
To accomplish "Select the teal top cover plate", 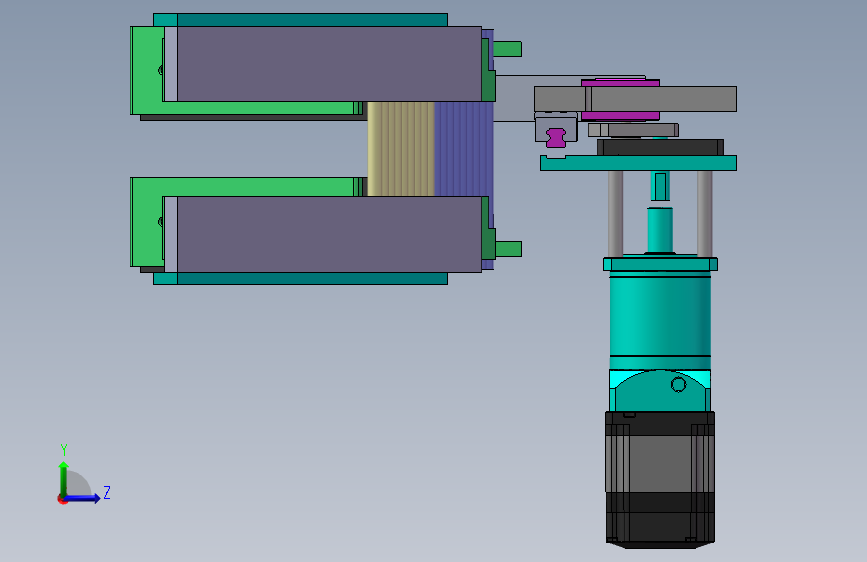I will [x=300, y=20].
